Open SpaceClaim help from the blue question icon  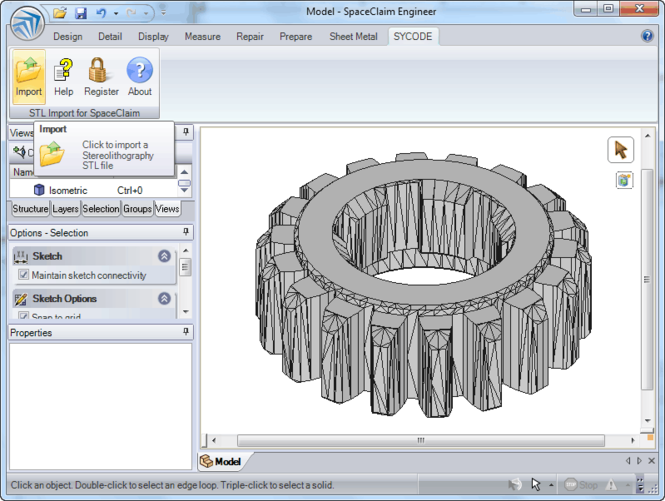(x=647, y=36)
